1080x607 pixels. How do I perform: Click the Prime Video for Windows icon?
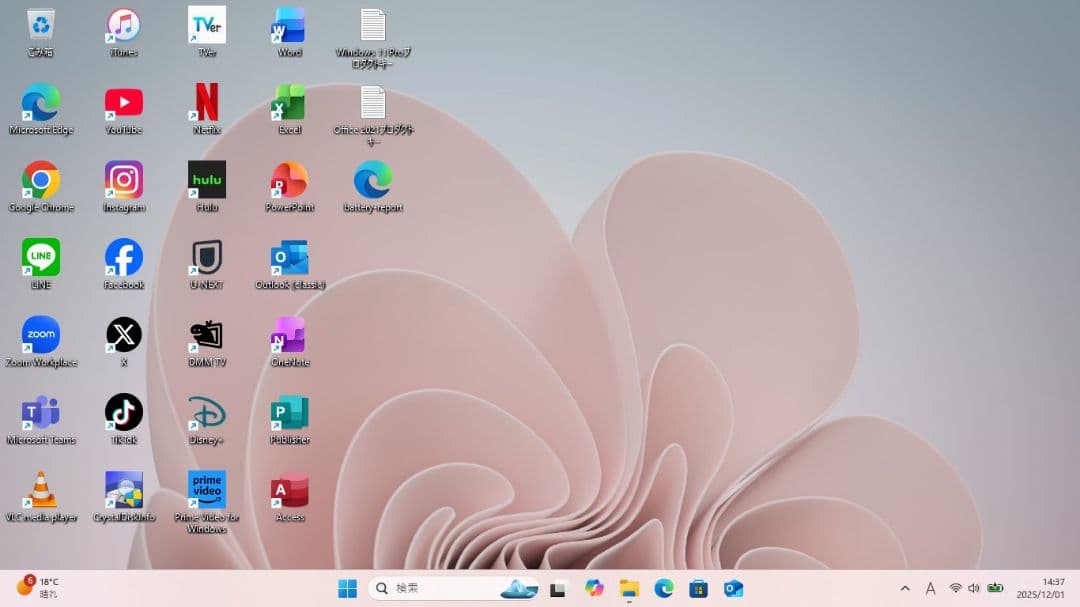tap(207, 490)
